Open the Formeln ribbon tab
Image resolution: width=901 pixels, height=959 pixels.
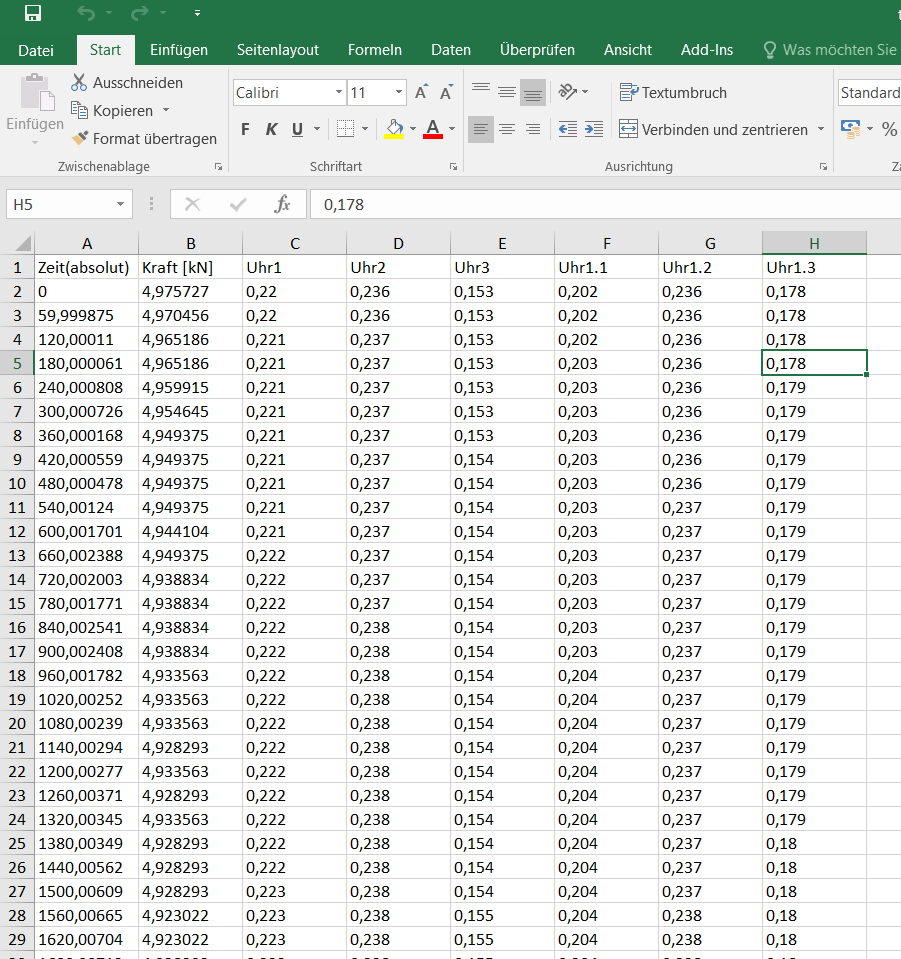coord(375,50)
